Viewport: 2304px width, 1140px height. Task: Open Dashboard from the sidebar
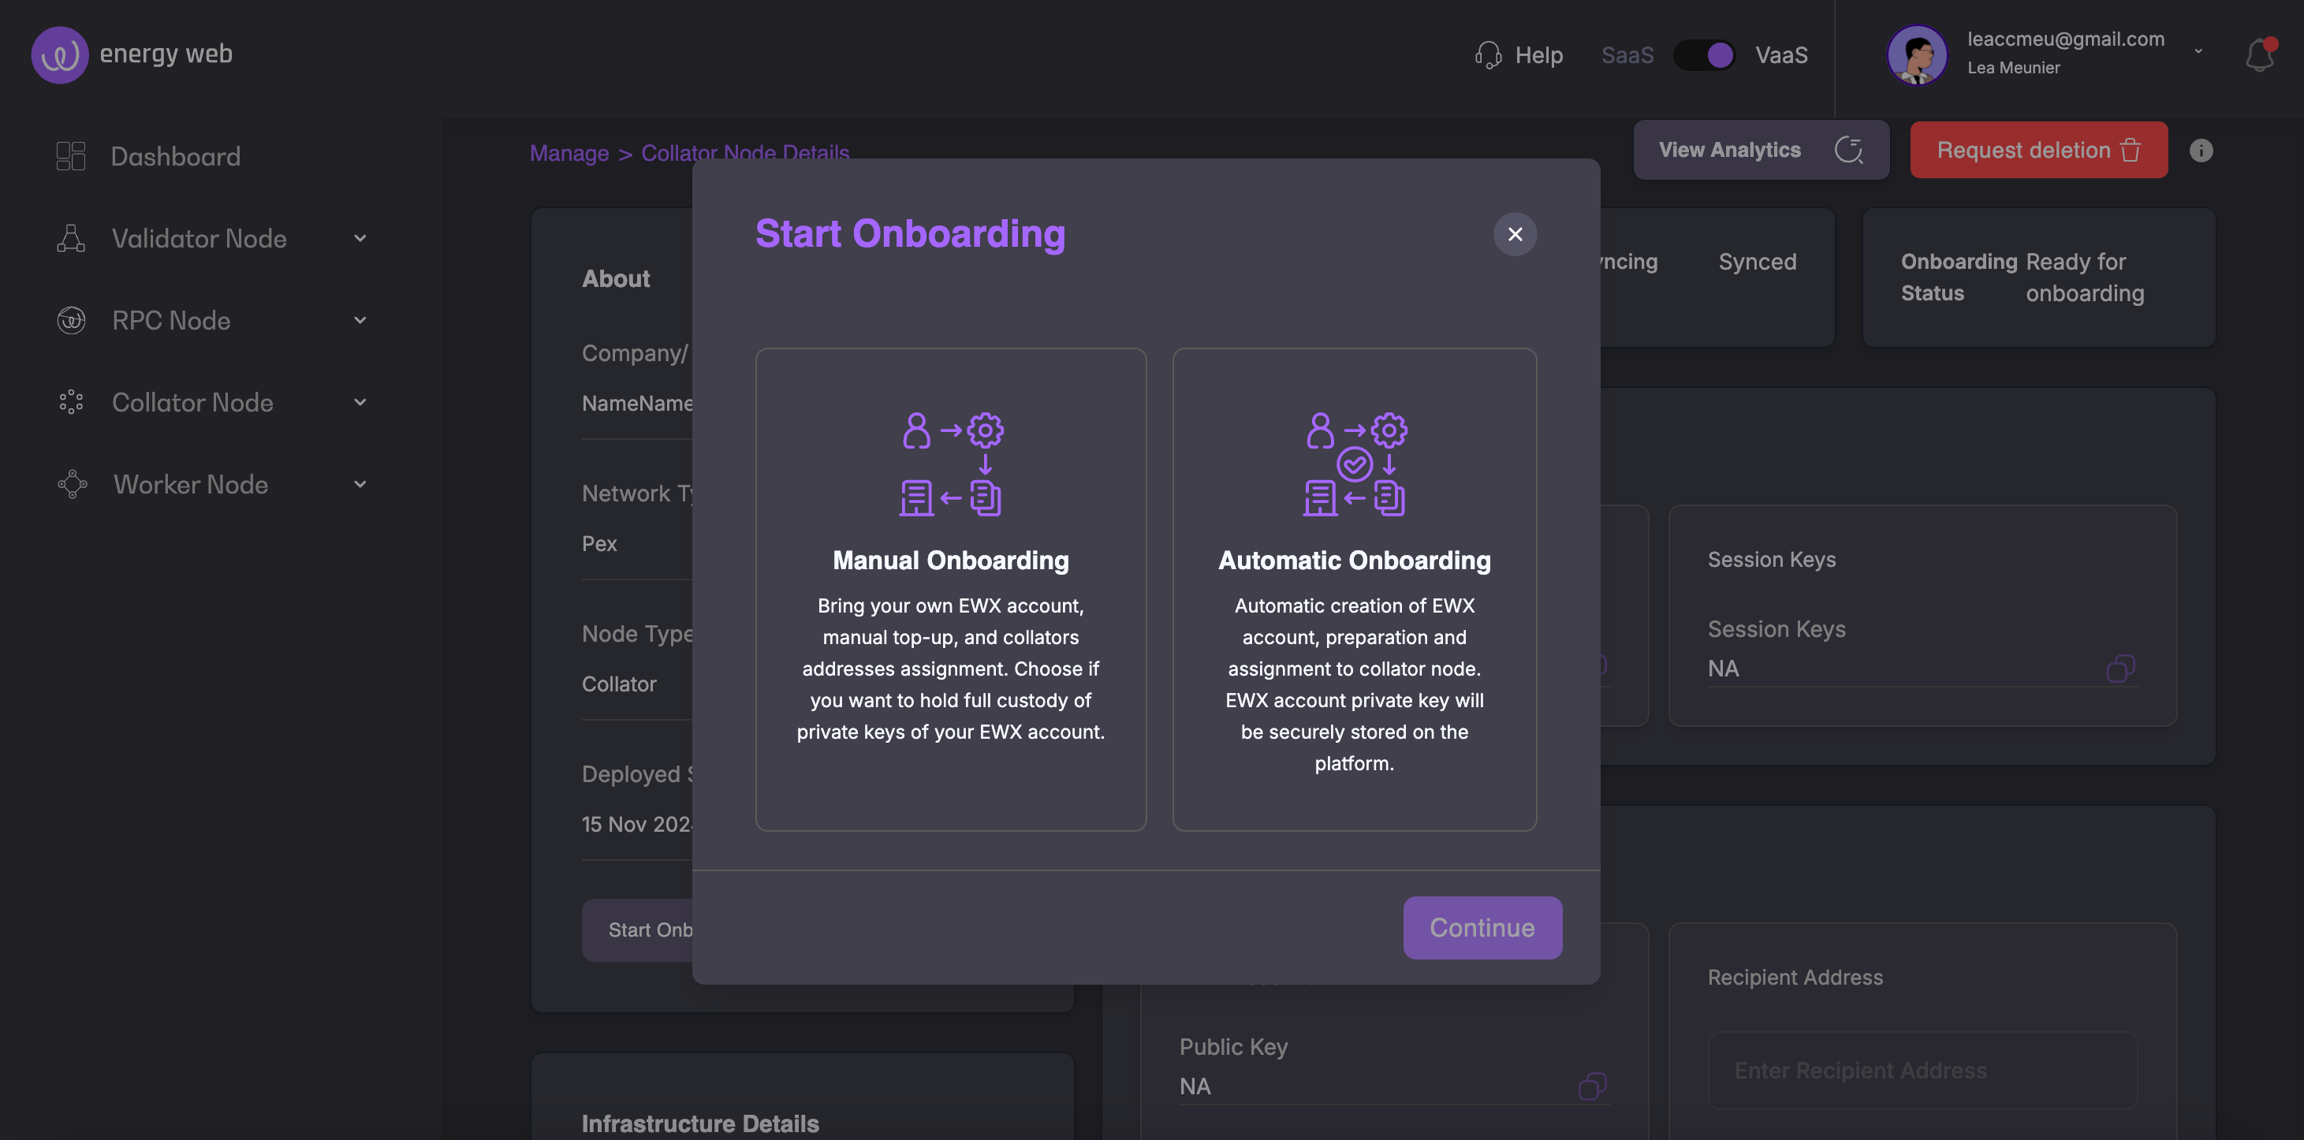pos(175,156)
